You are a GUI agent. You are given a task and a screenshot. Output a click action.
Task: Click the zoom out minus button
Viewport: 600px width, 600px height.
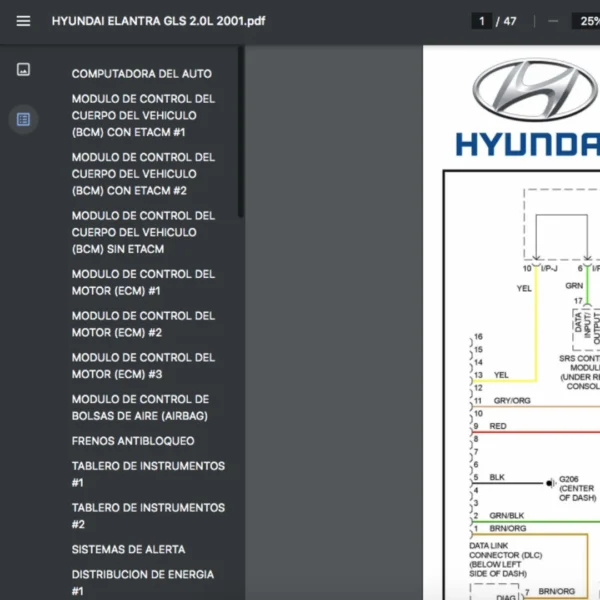pos(553,21)
